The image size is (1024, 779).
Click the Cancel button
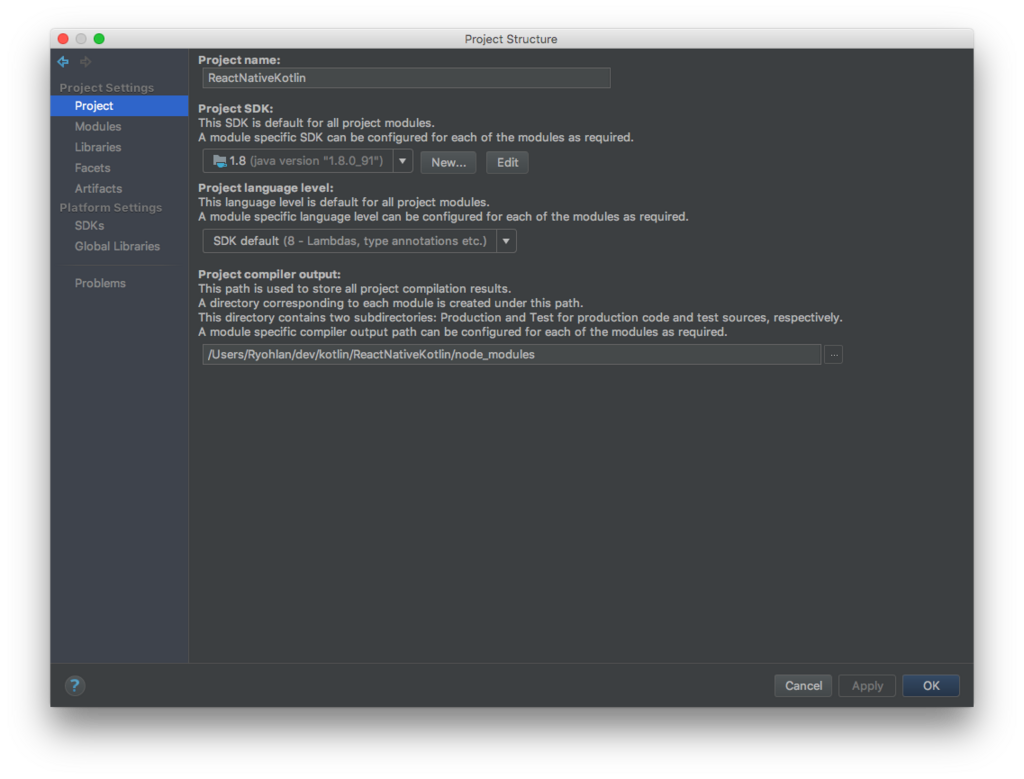click(803, 686)
